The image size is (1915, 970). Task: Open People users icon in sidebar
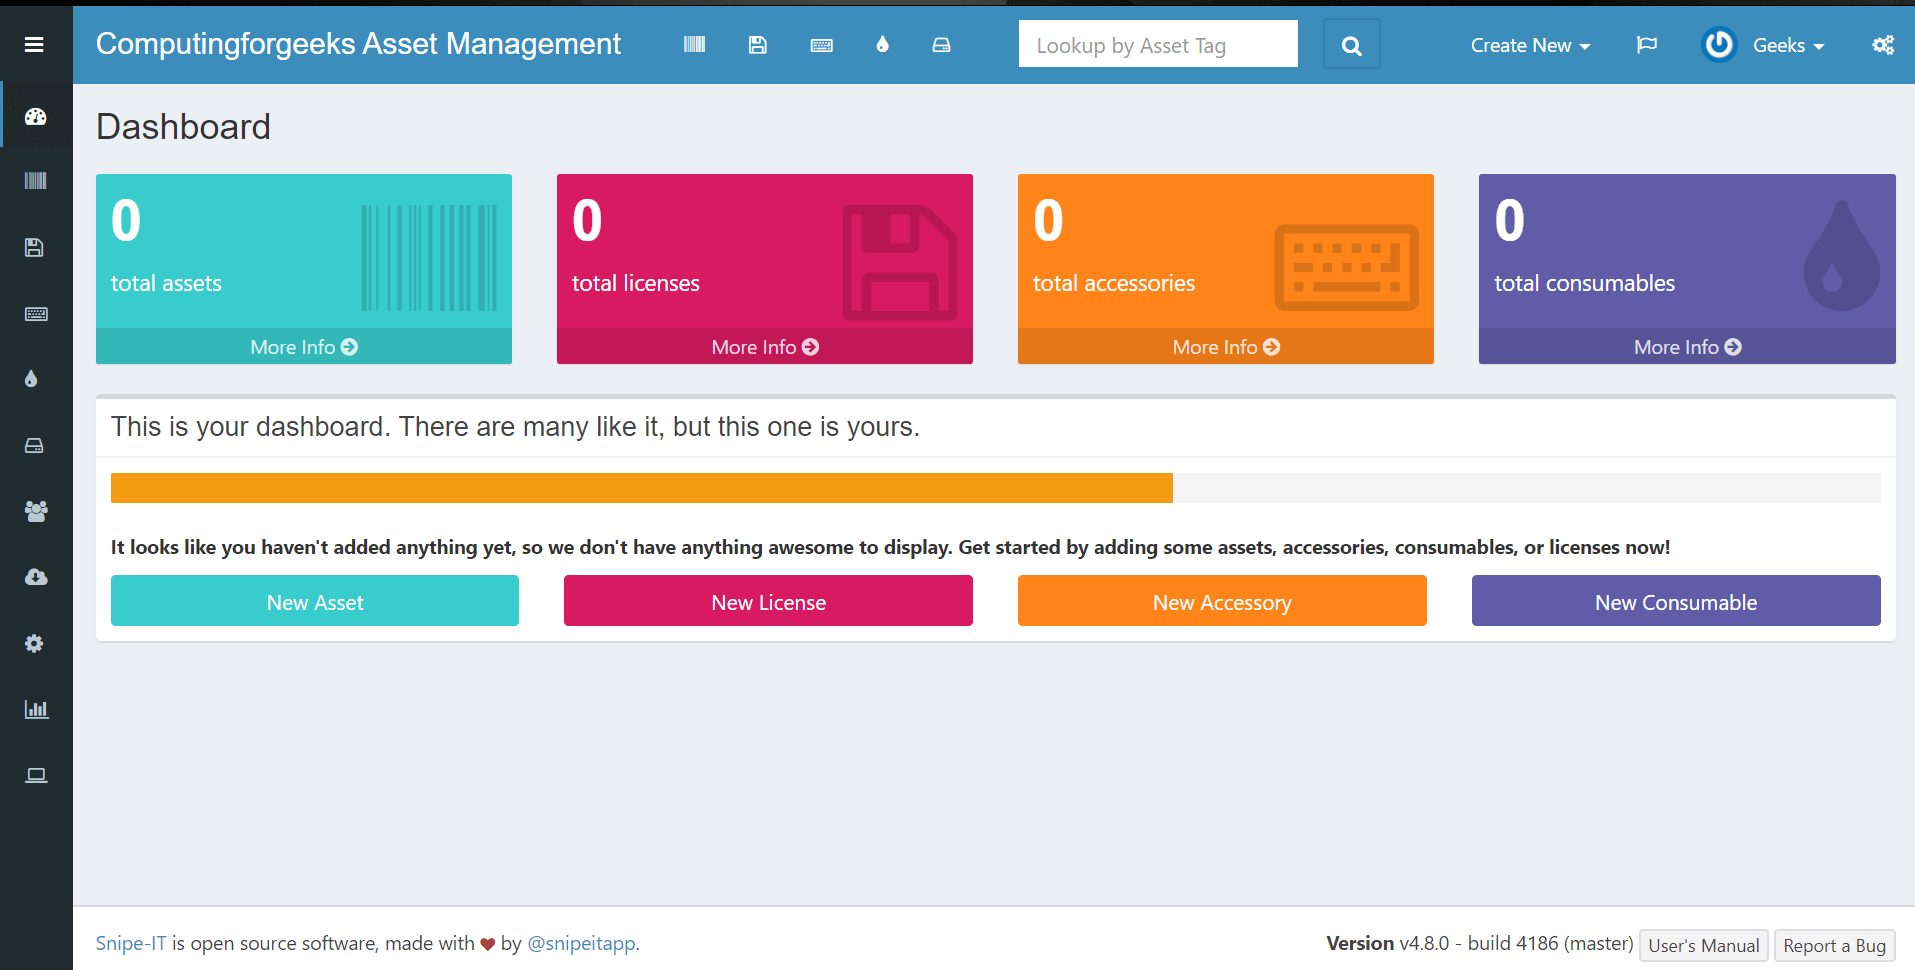click(36, 511)
